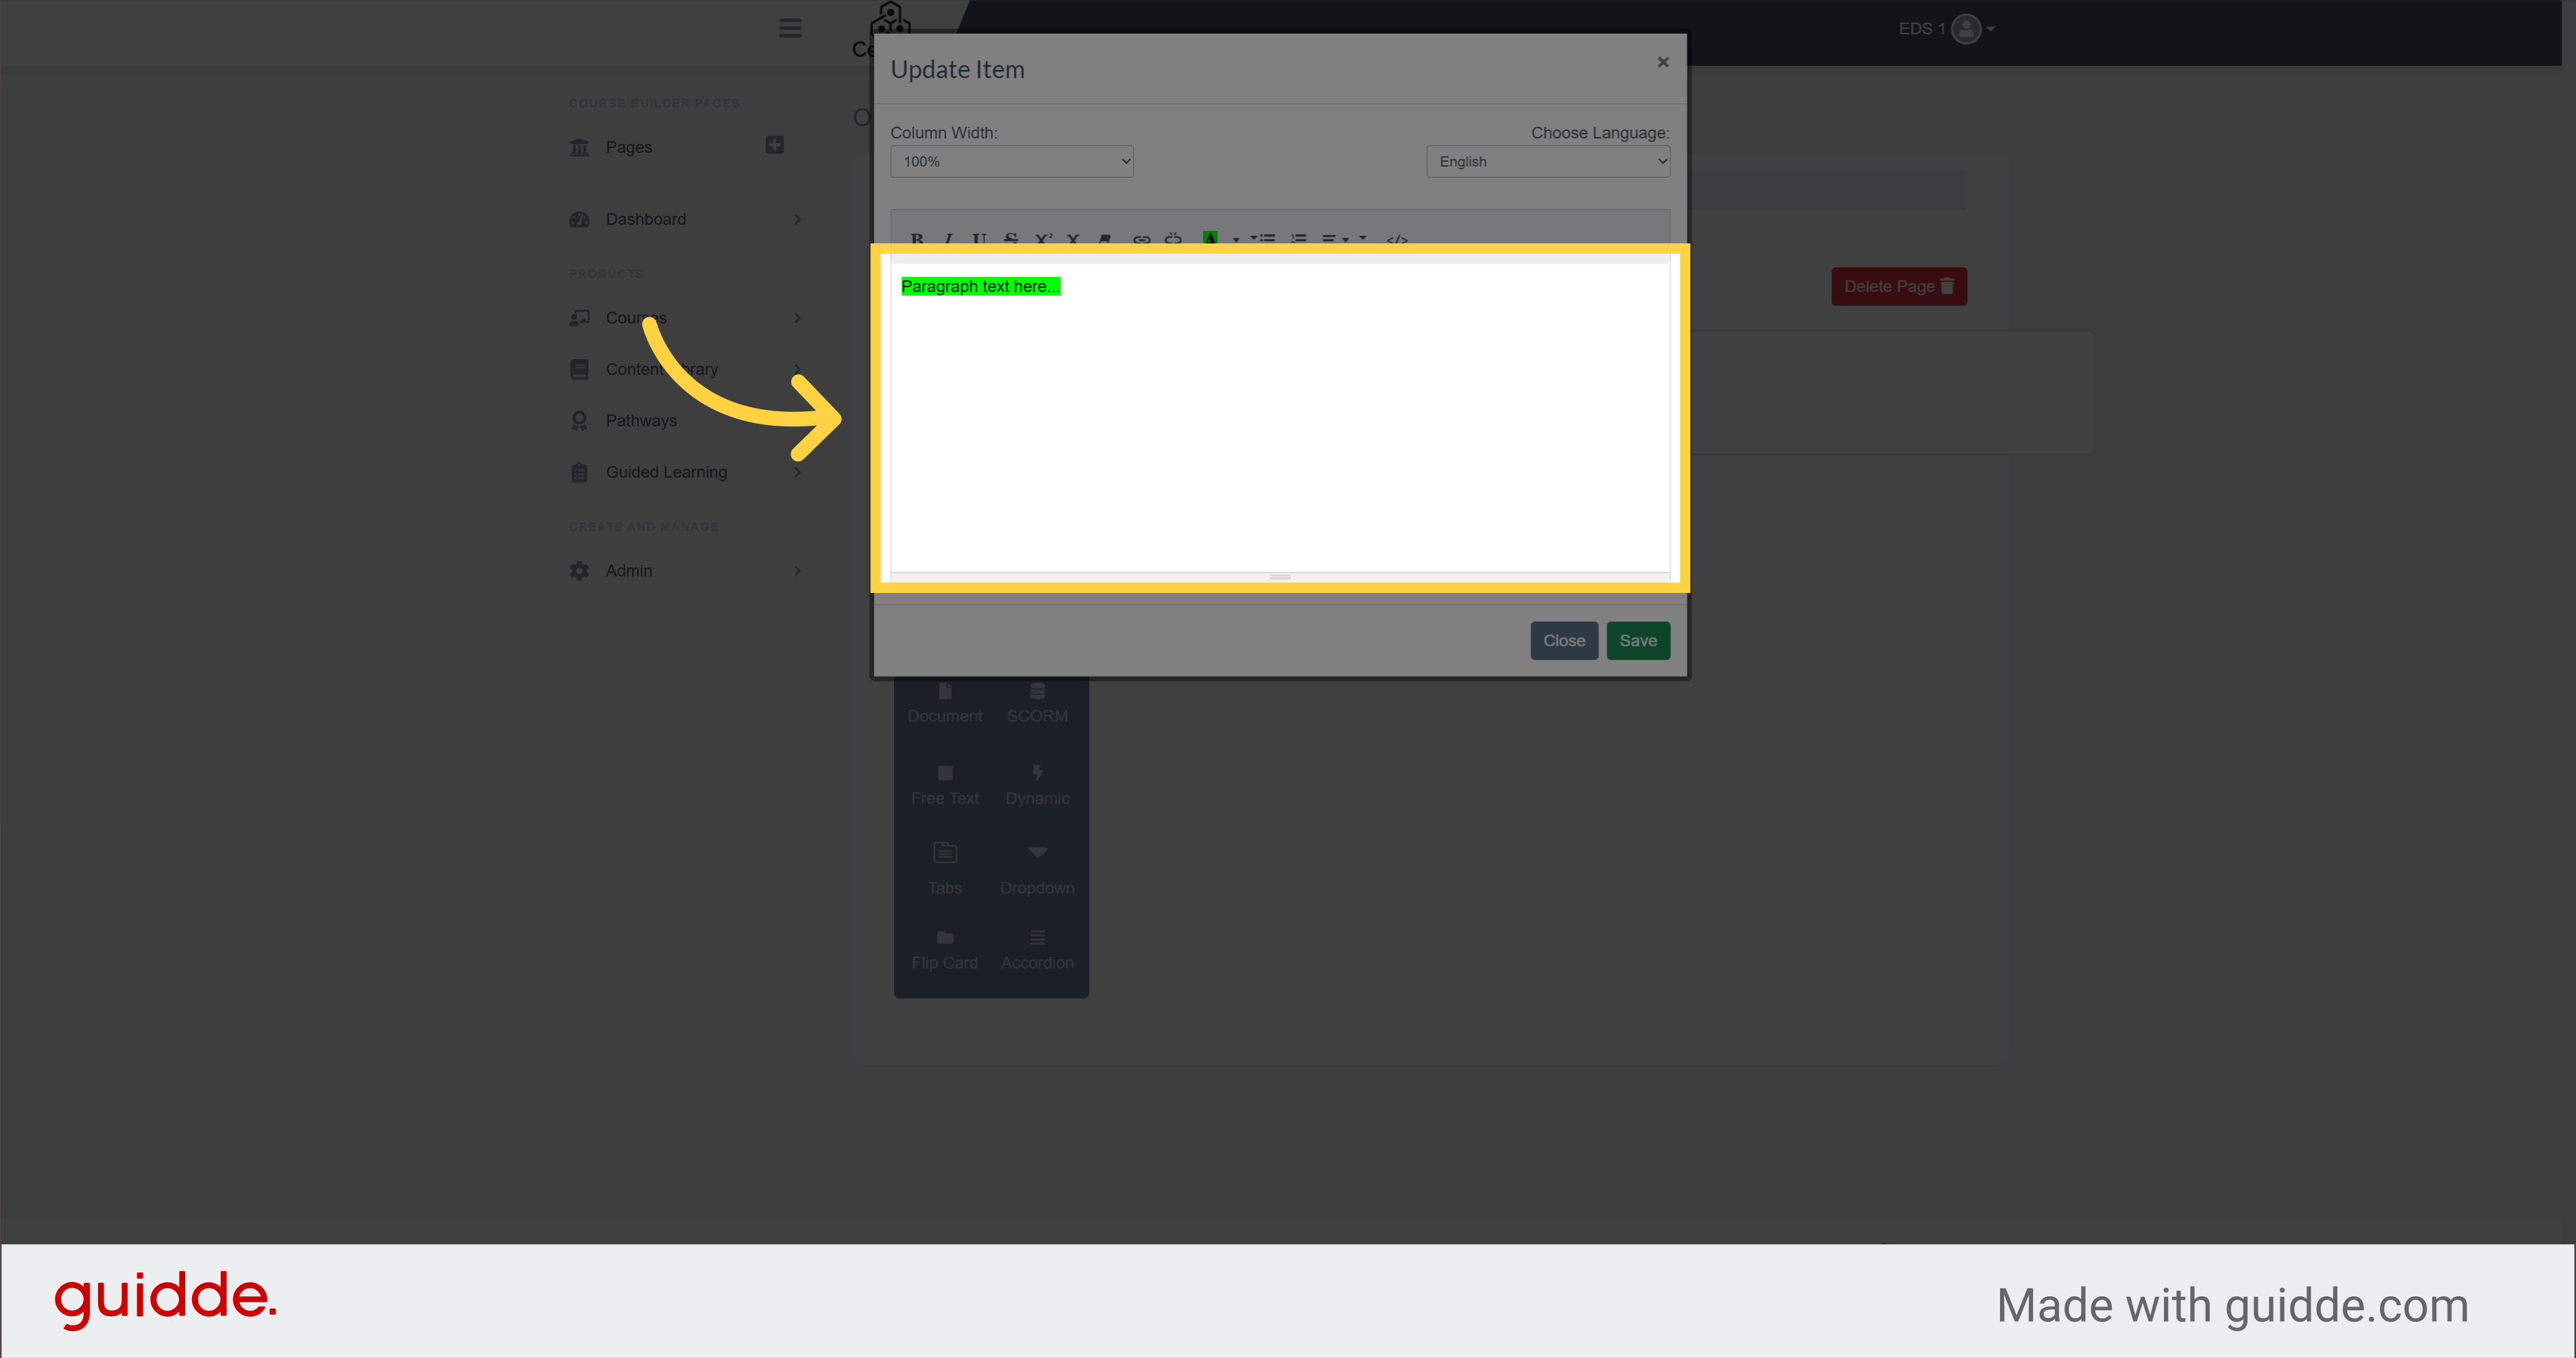Toggle the Content Library expander
Viewport: 2576px width, 1358px height.
point(797,369)
